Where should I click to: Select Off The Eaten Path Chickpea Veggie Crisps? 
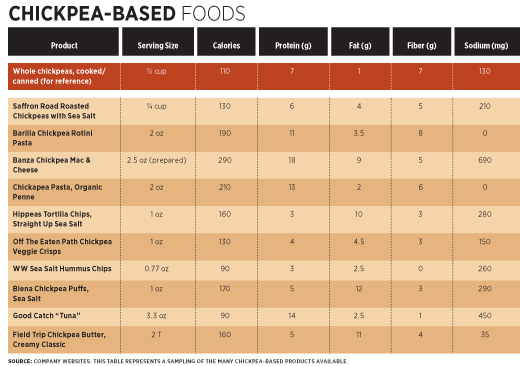tap(62, 246)
